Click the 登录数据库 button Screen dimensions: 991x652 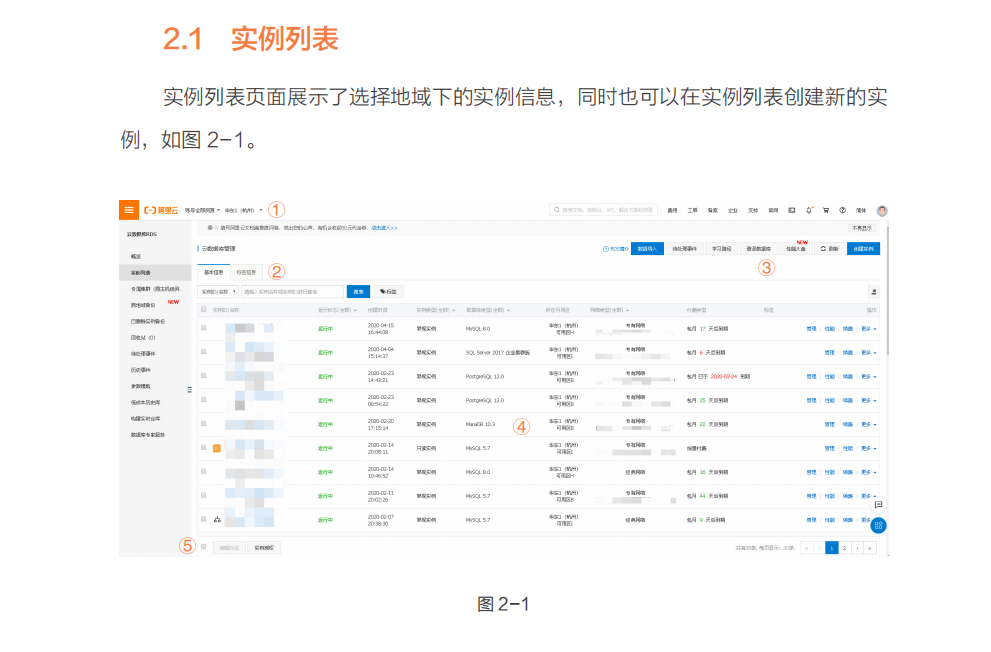(761, 247)
